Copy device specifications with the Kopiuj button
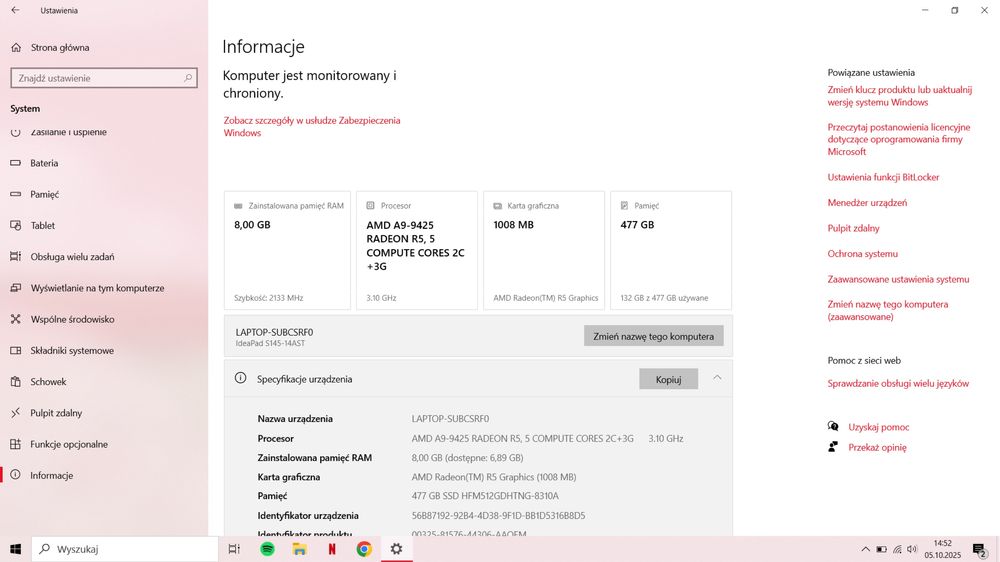Screen dimensions: 1000x562 click(x=668, y=379)
